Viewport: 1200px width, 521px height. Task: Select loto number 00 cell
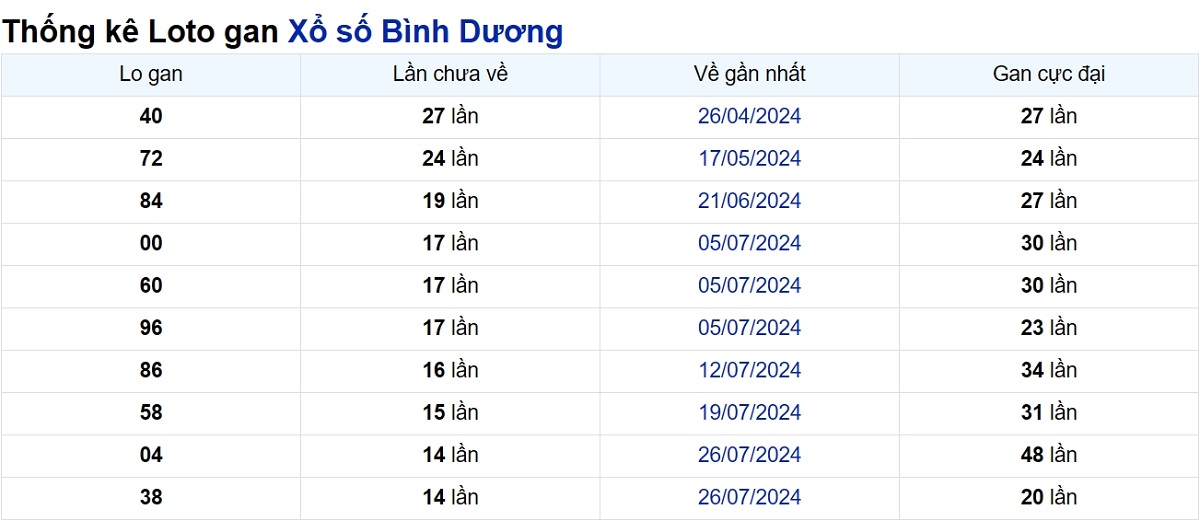coord(151,243)
